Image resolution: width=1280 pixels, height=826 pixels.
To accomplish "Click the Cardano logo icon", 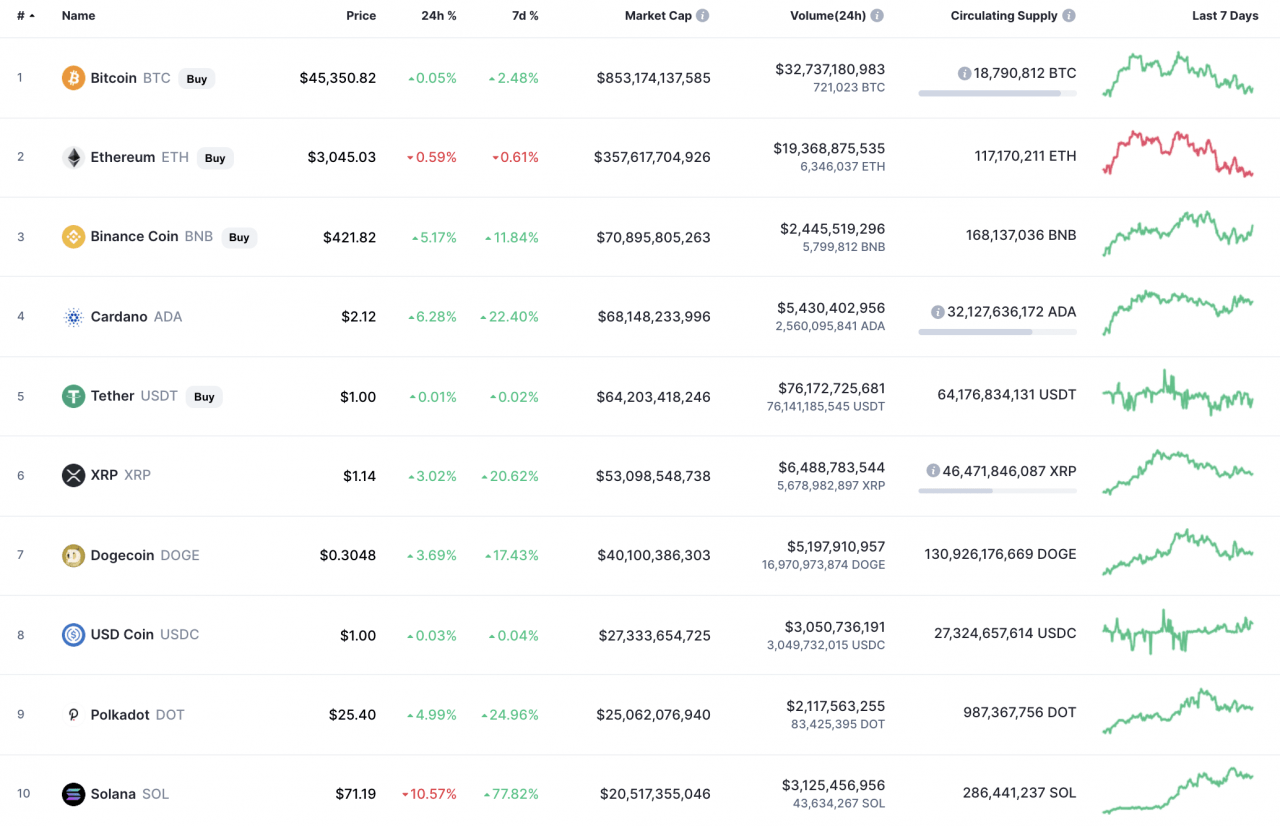I will (x=73, y=317).
